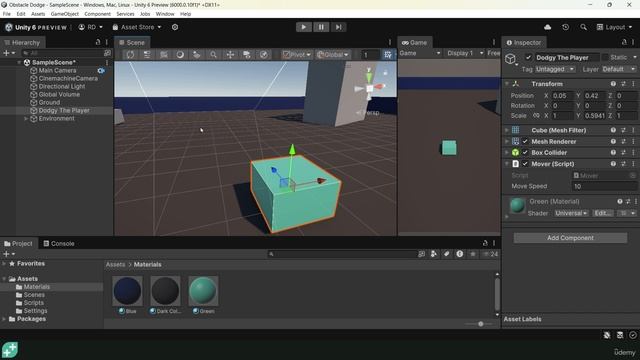Start Play mode with the Play button
The image size is (640, 360).
pos(303,27)
